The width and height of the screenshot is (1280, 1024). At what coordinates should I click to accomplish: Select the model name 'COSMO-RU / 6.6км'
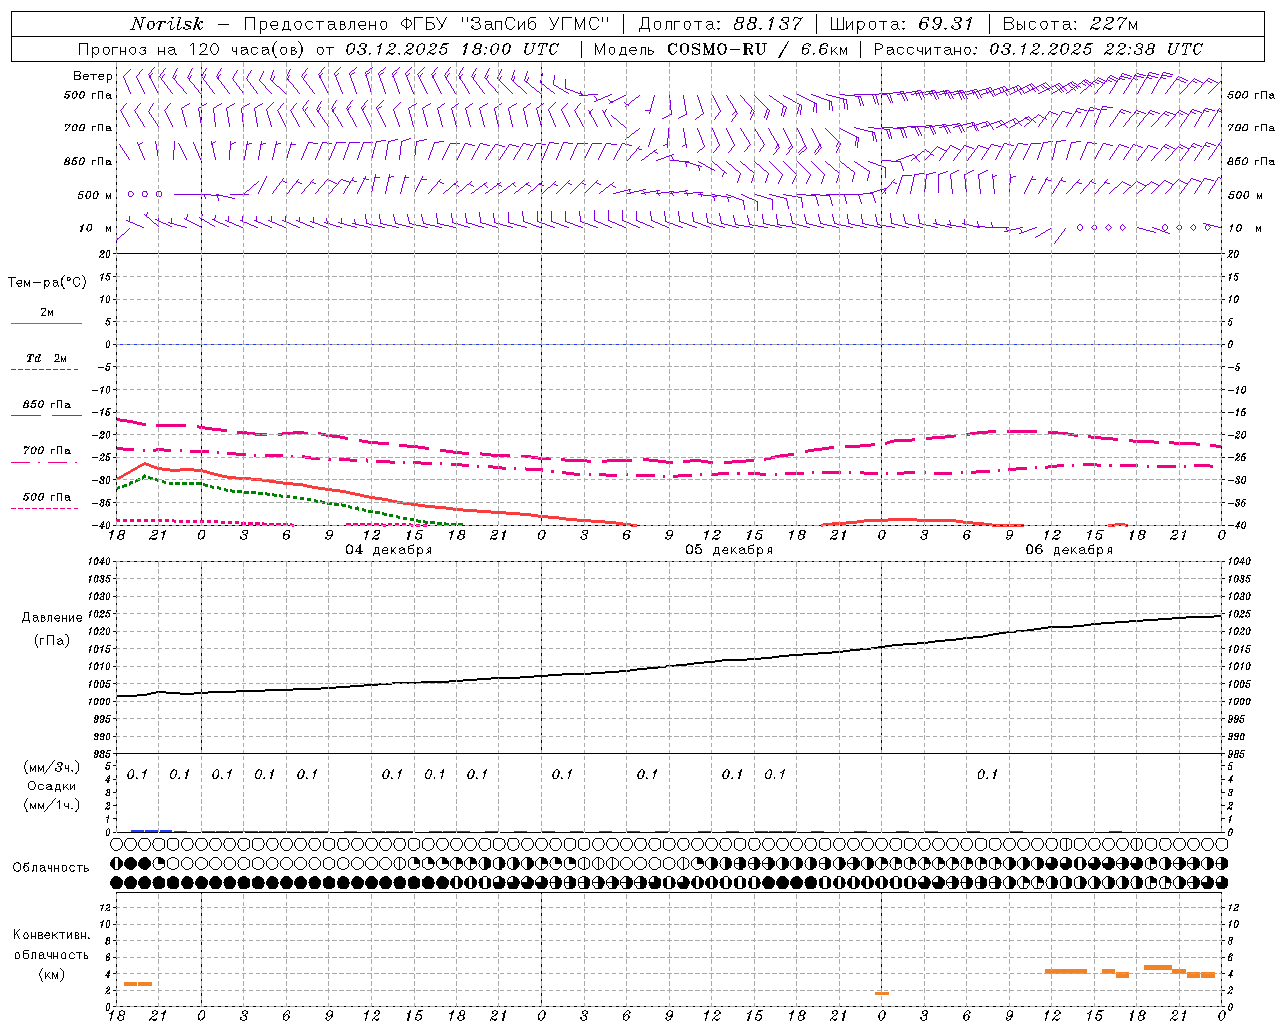click(x=758, y=49)
